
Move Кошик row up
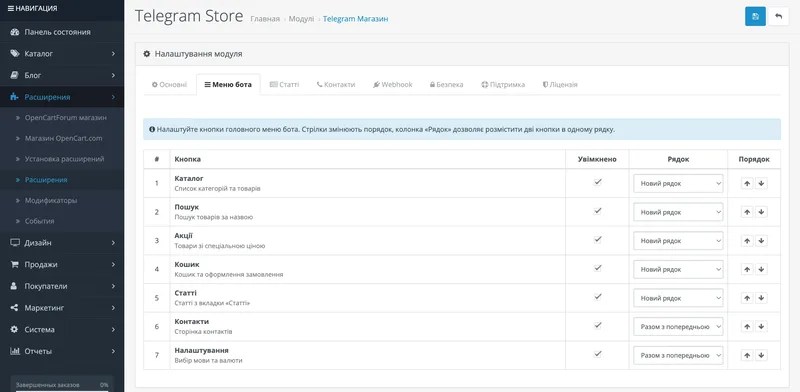coord(747,269)
